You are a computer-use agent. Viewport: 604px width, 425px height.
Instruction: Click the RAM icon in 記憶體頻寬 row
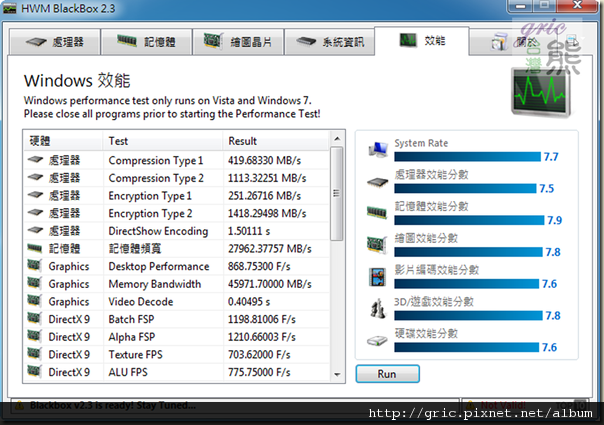click(35, 248)
